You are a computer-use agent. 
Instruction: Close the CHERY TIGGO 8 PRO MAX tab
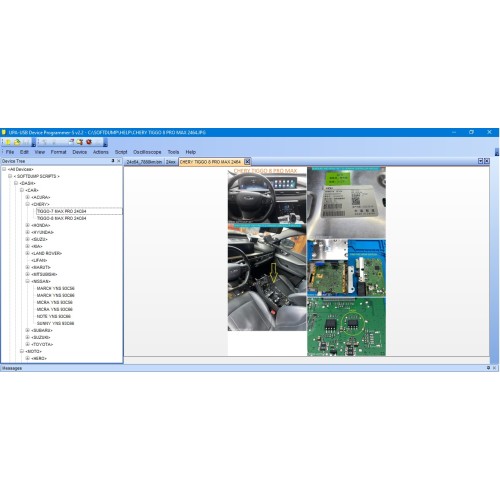[x=247, y=162]
